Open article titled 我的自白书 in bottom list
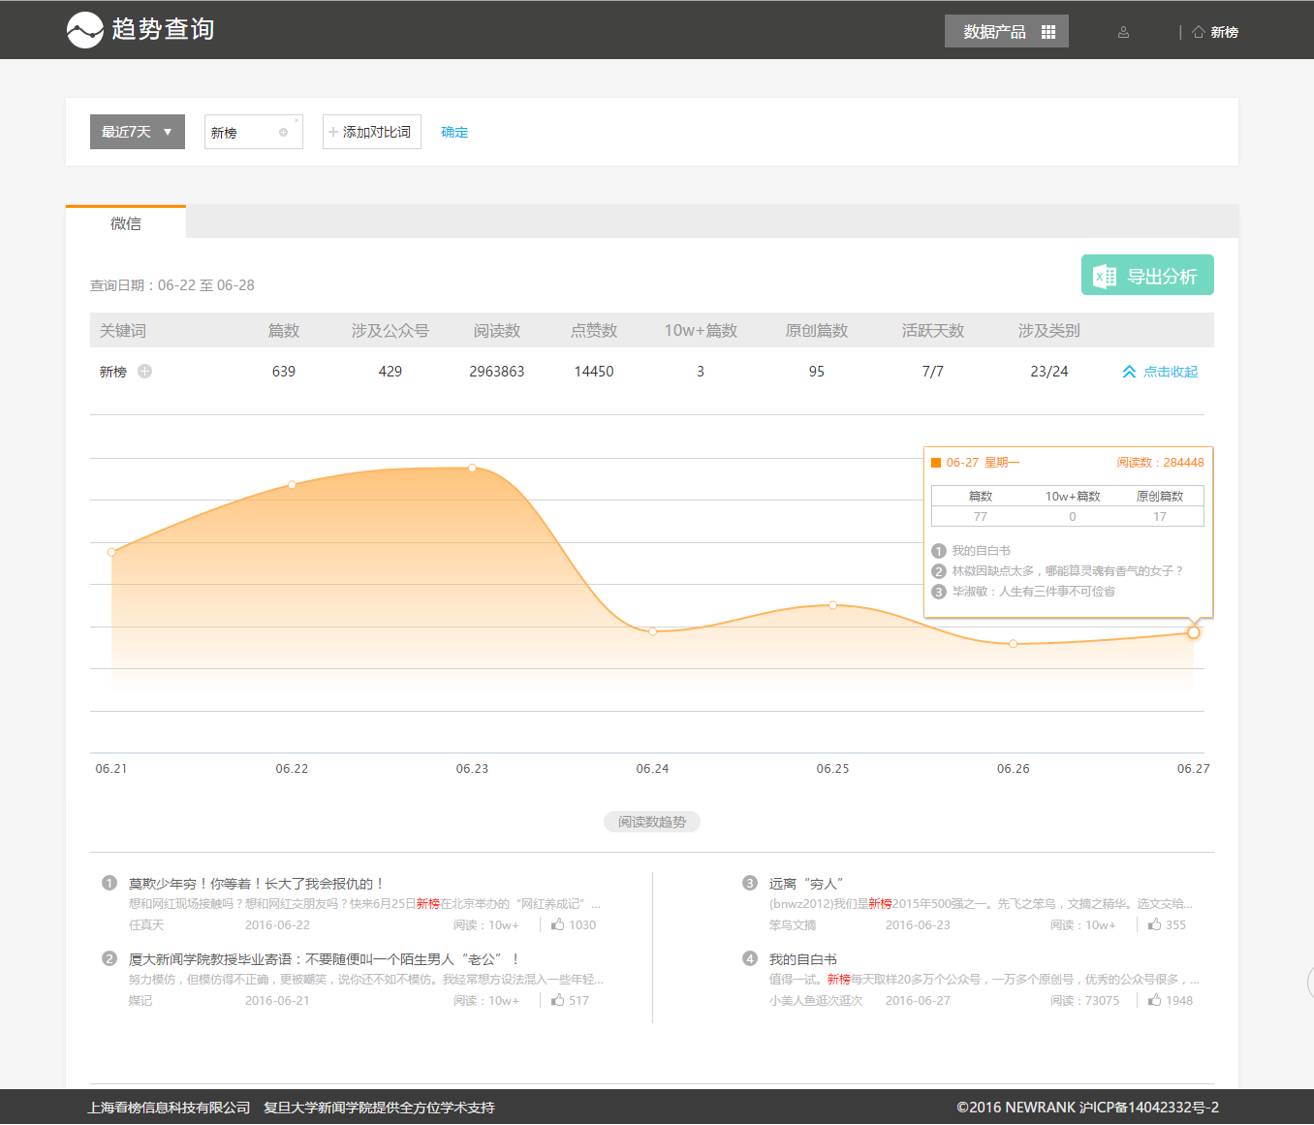1314x1125 pixels. click(x=803, y=959)
